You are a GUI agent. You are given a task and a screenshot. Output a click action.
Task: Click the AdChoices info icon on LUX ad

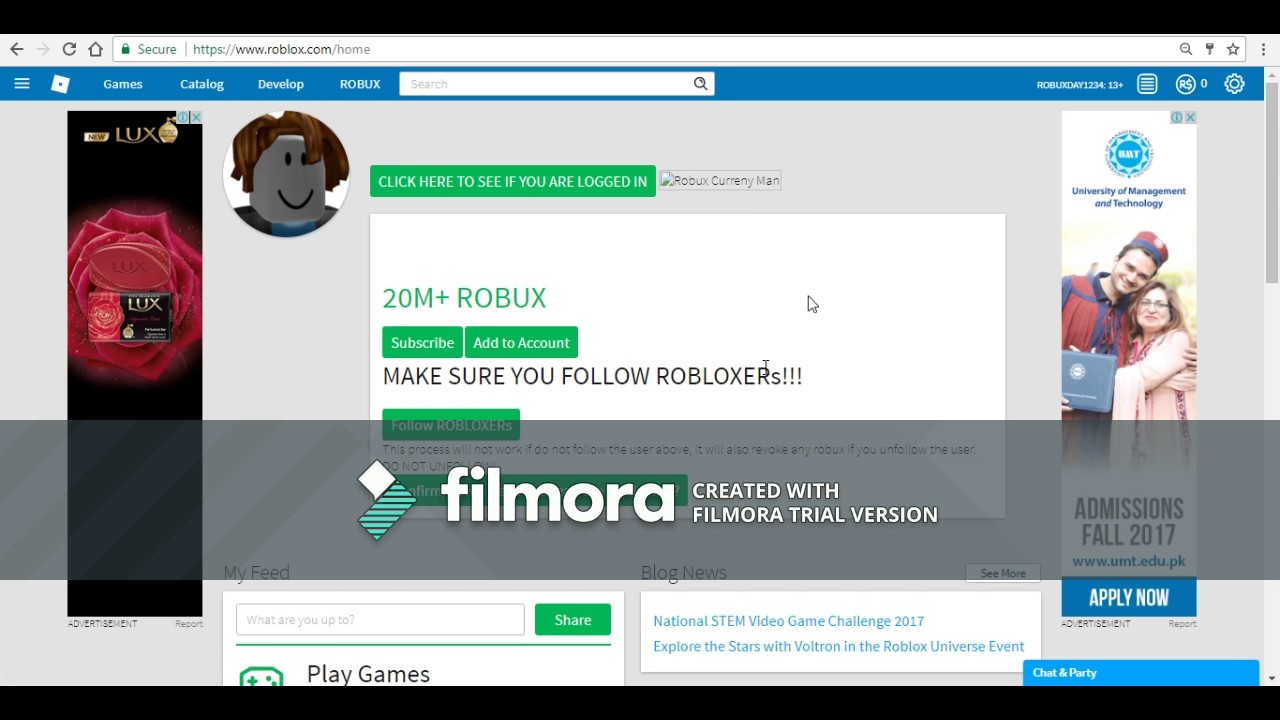[x=185, y=117]
